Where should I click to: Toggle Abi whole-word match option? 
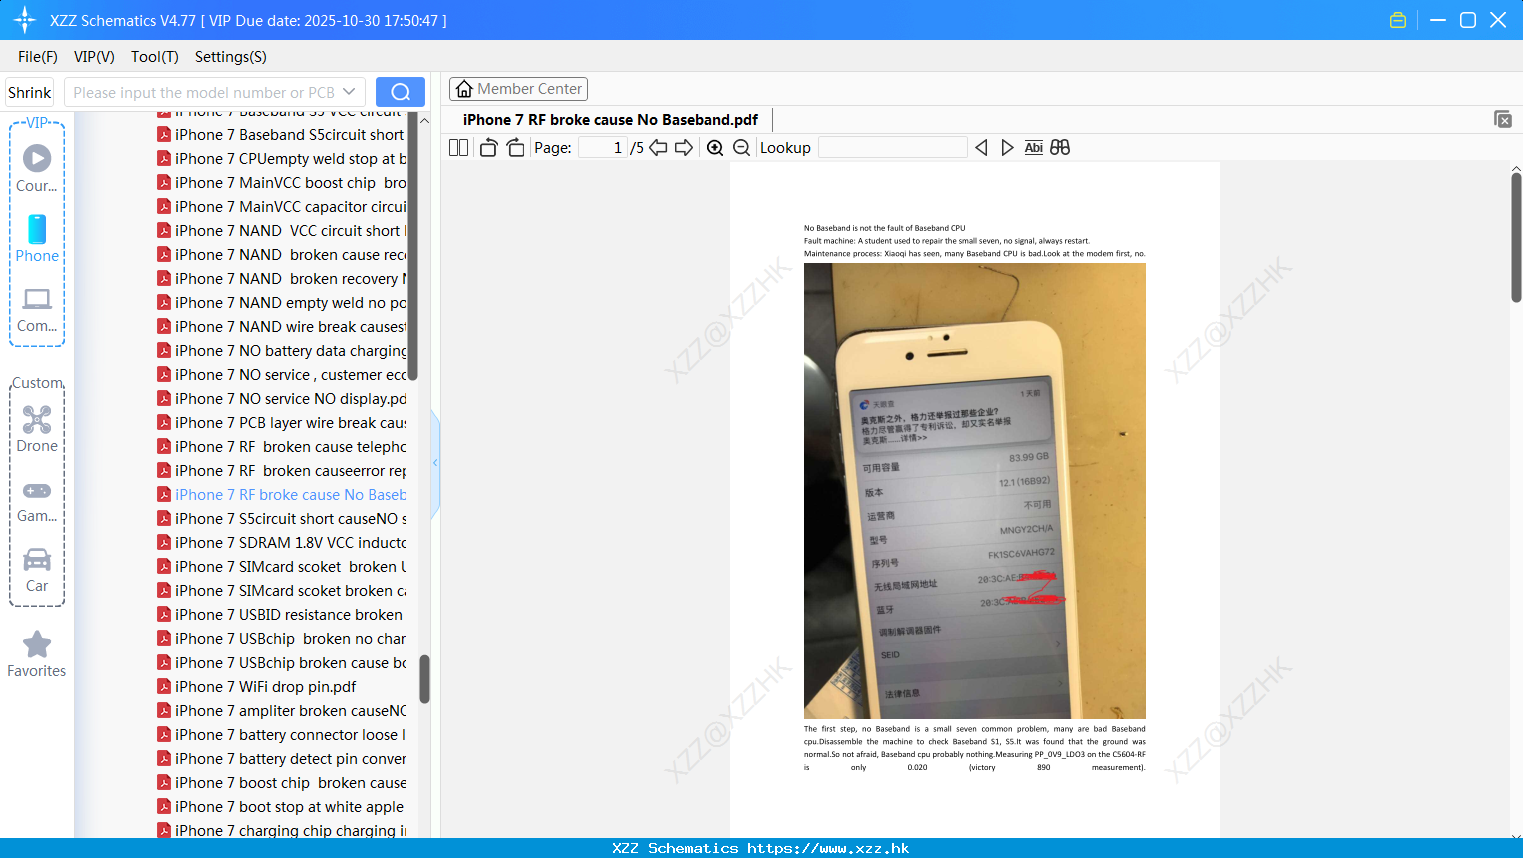(x=1033, y=148)
